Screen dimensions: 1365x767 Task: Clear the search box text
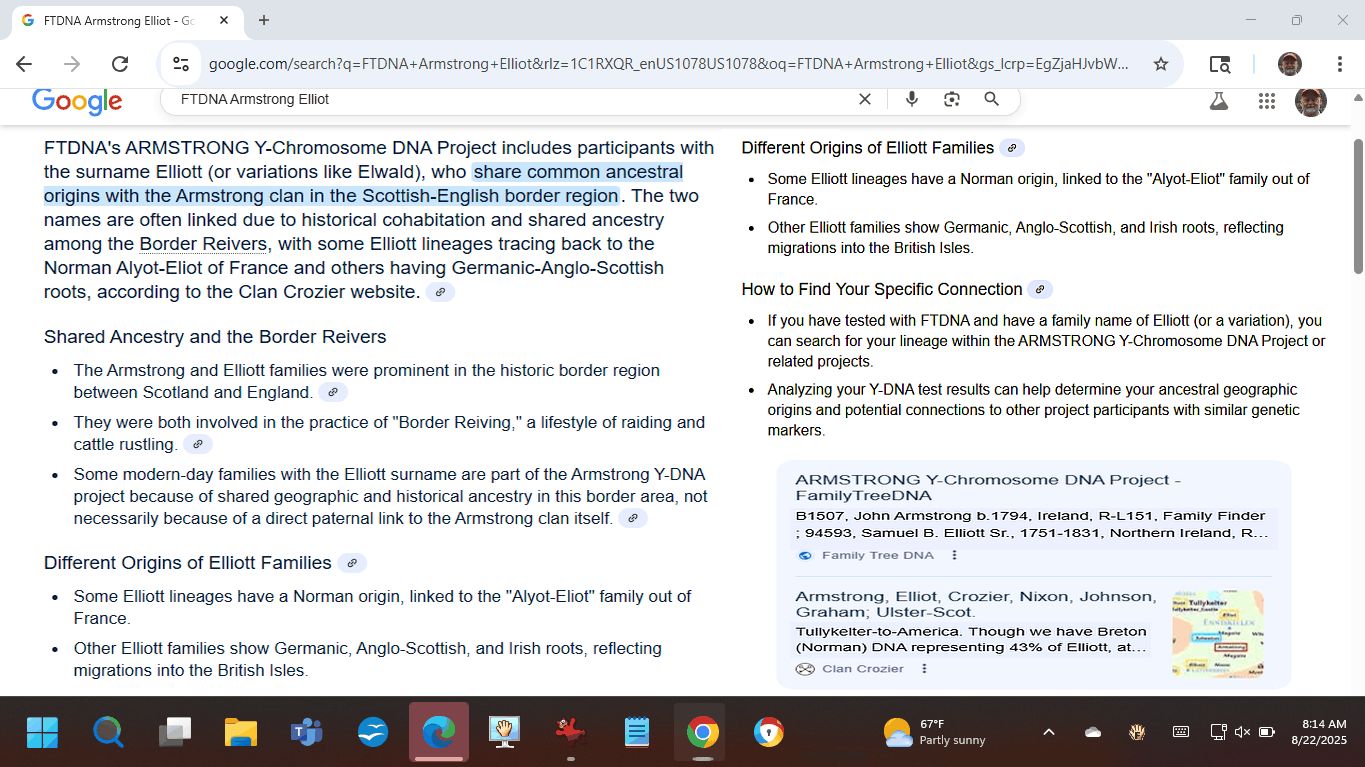865,99
